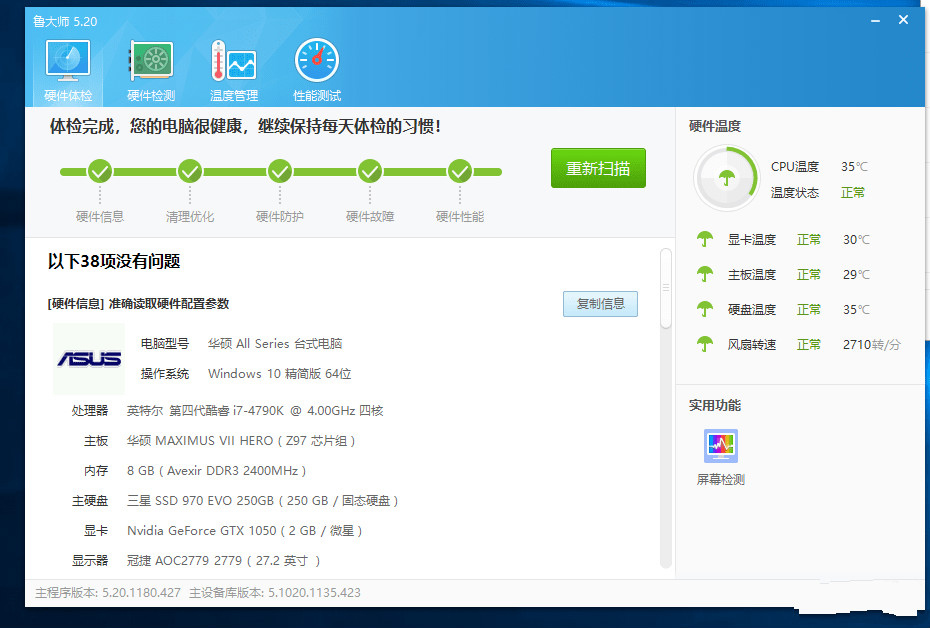
Task: Click the ASUS brand logo
Action: (89, 359)
